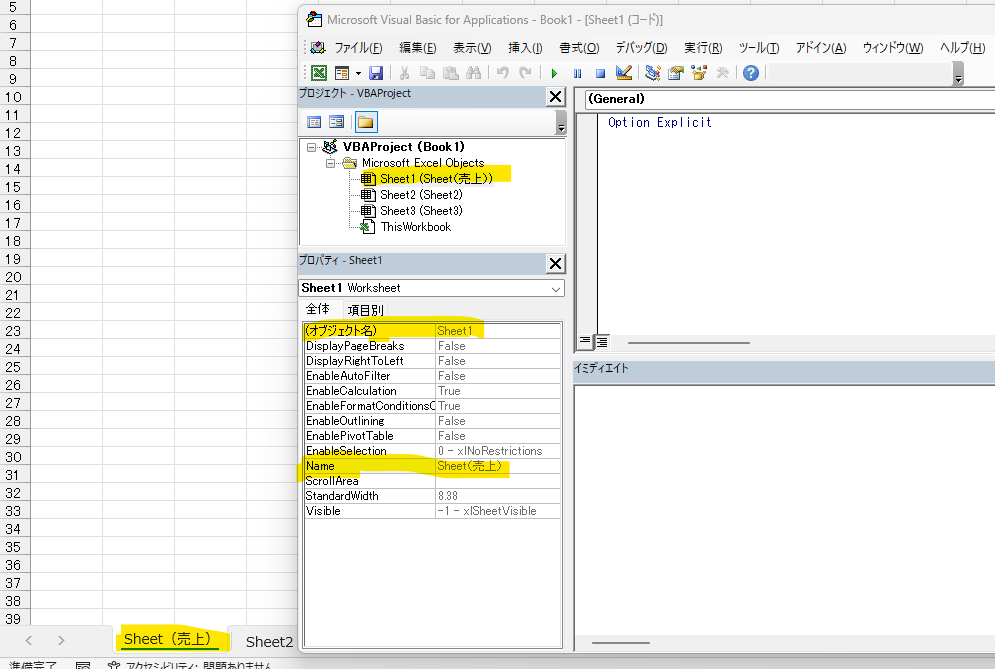Click View Code icon in Project panel
The width and height of the screenshot is (995, 669).
314,122
